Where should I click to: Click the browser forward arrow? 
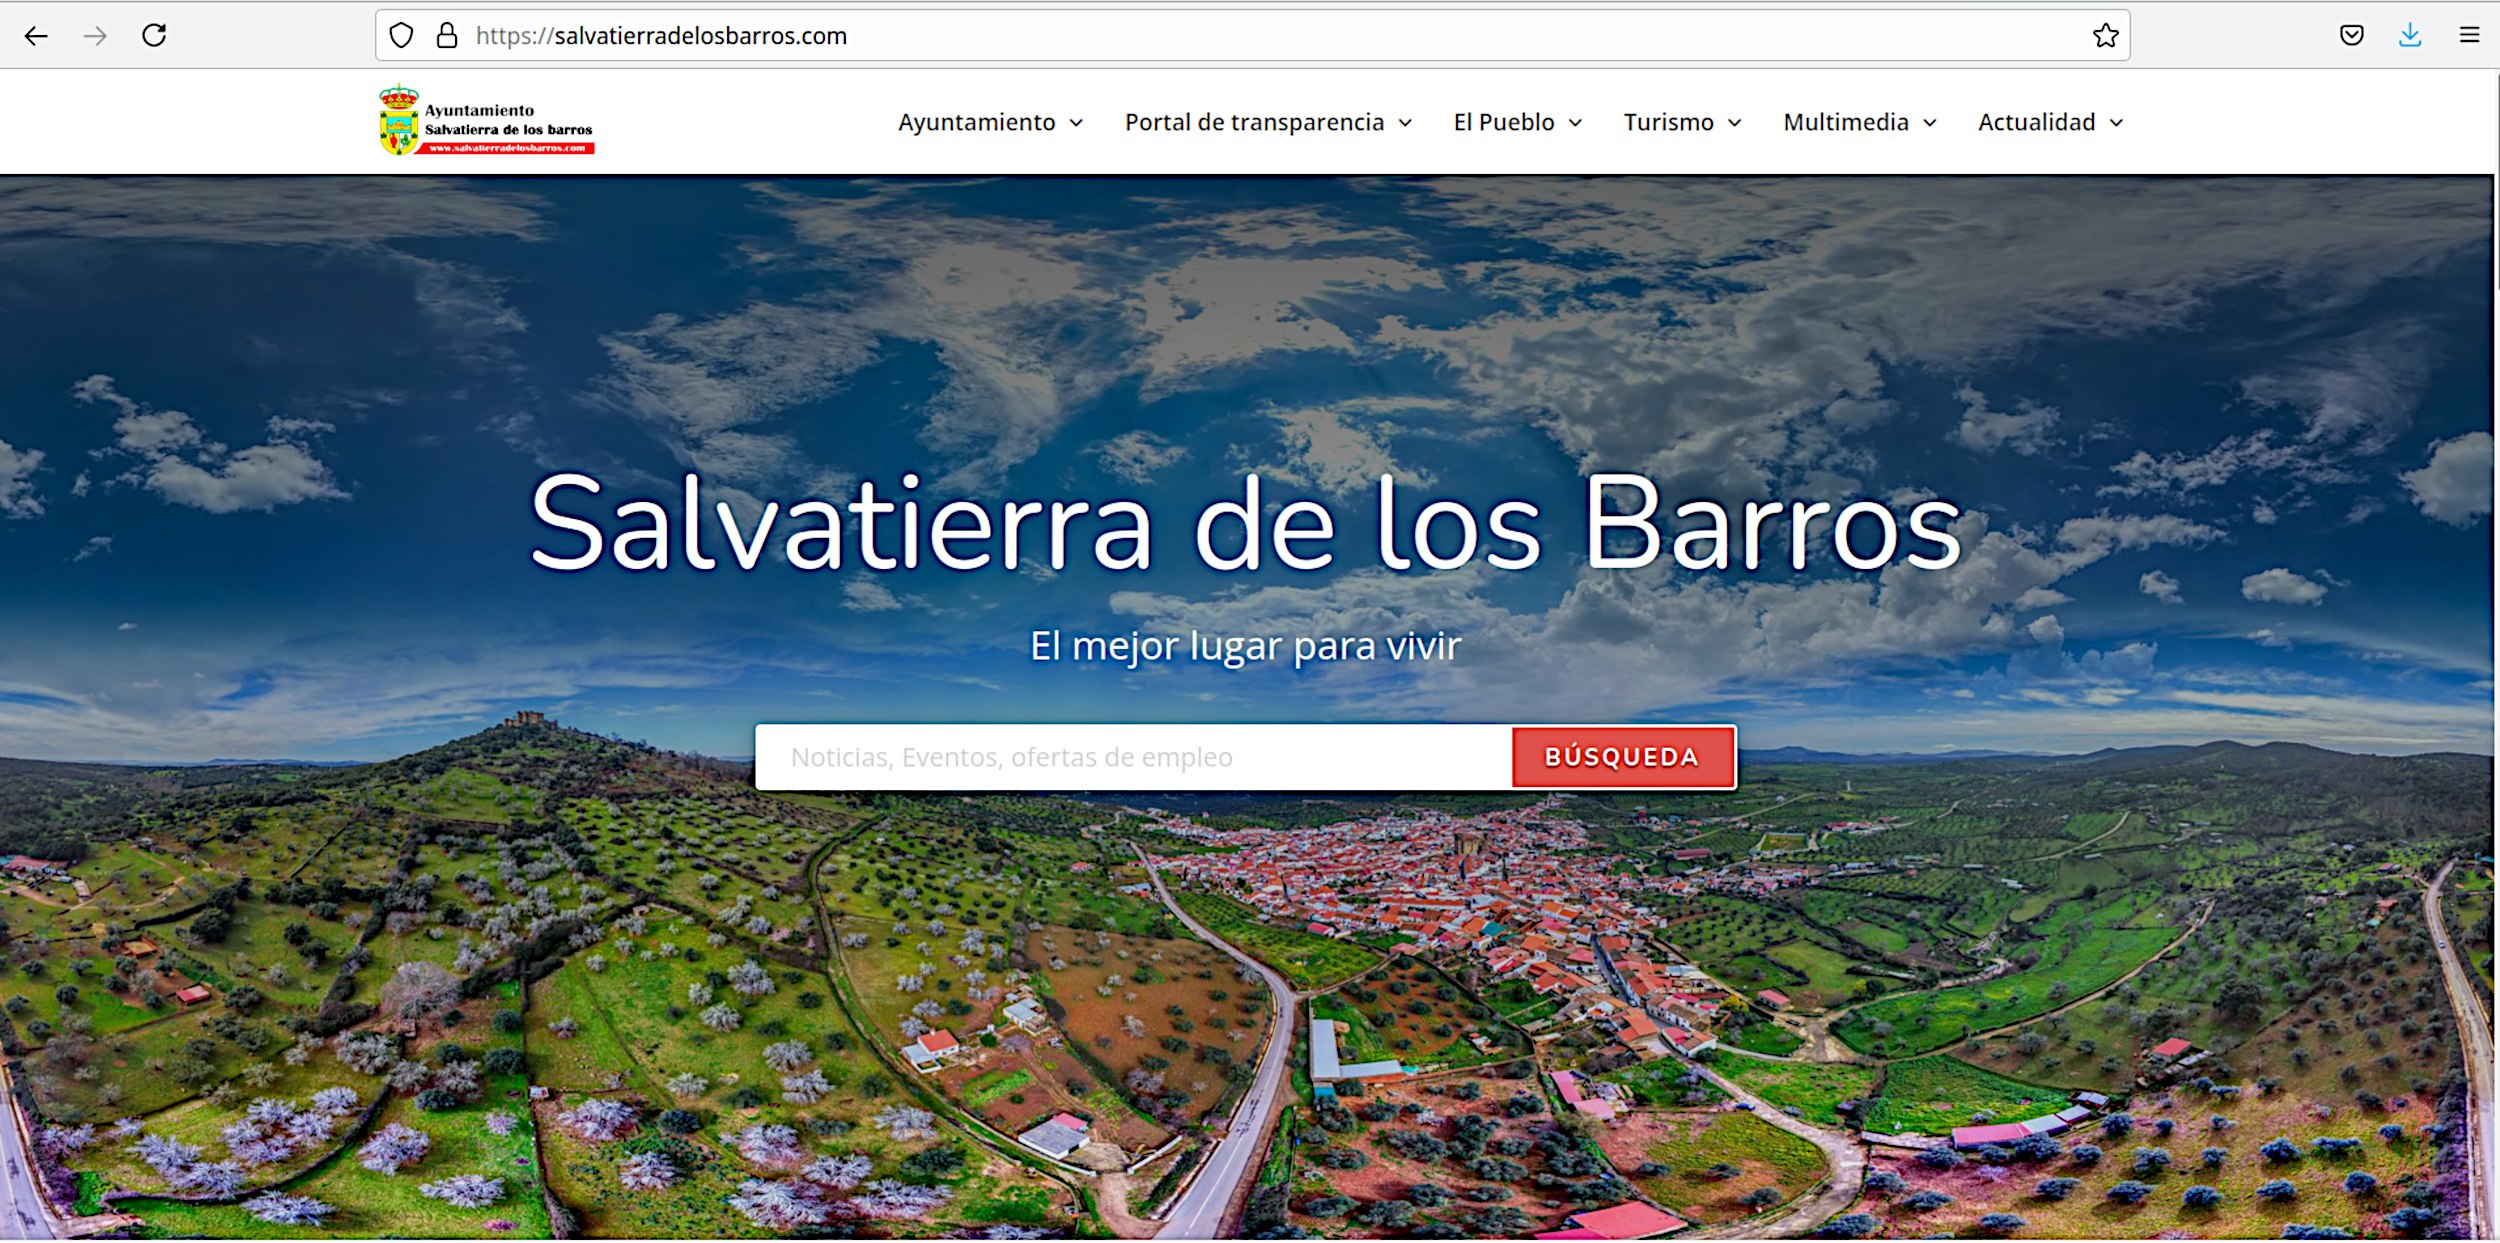(x=95, y=36)
